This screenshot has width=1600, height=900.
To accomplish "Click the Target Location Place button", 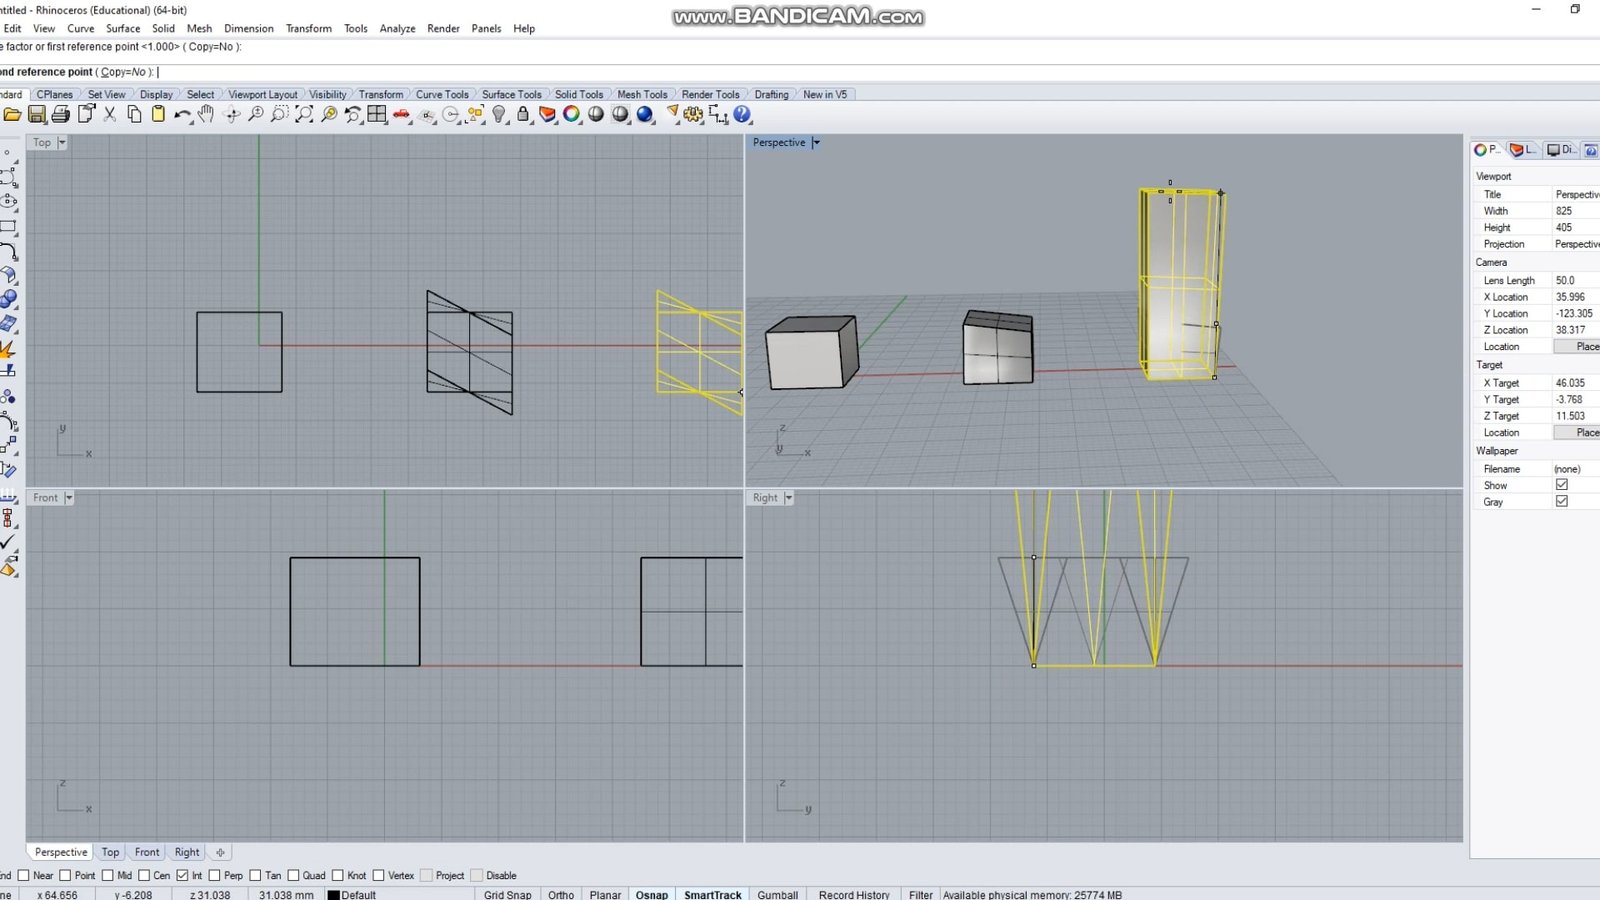I will [1578, 433].
